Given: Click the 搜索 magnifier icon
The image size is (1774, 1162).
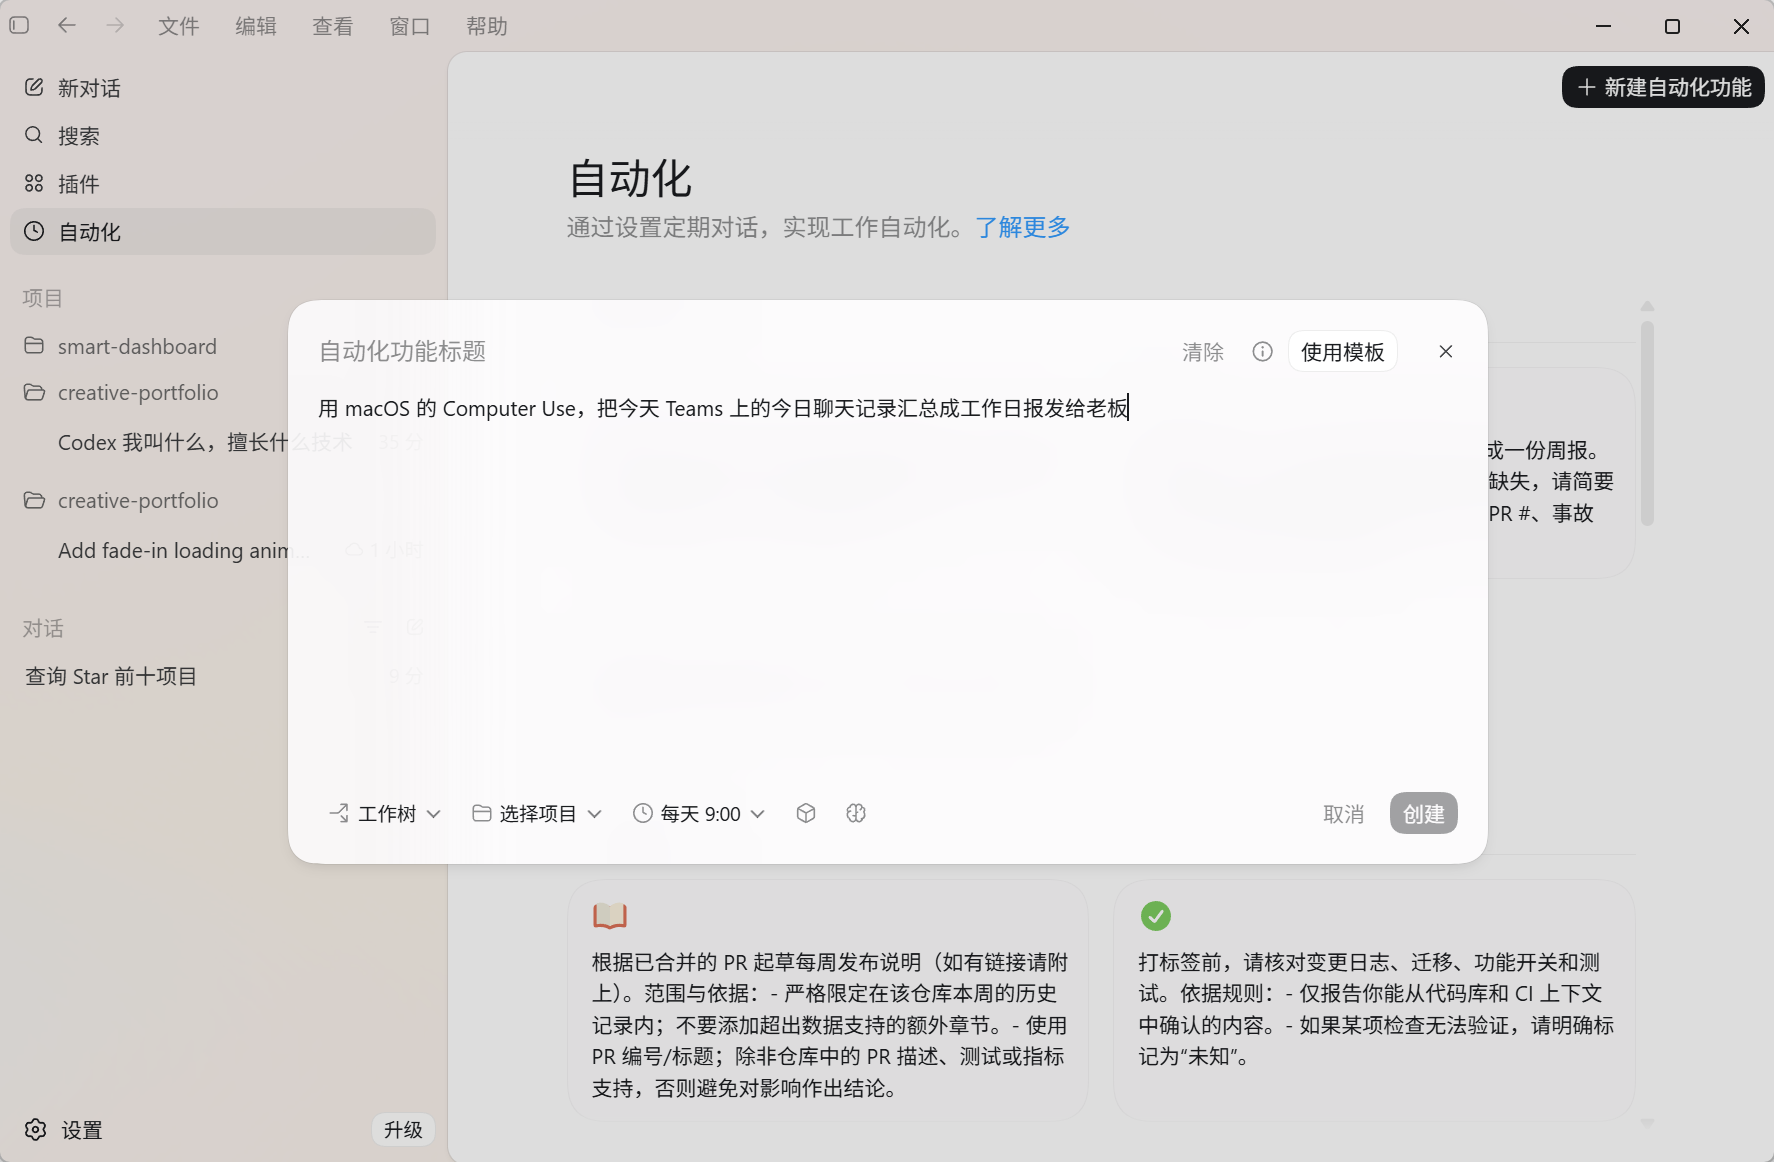Looking at the screenshot, I should point(34,135).
